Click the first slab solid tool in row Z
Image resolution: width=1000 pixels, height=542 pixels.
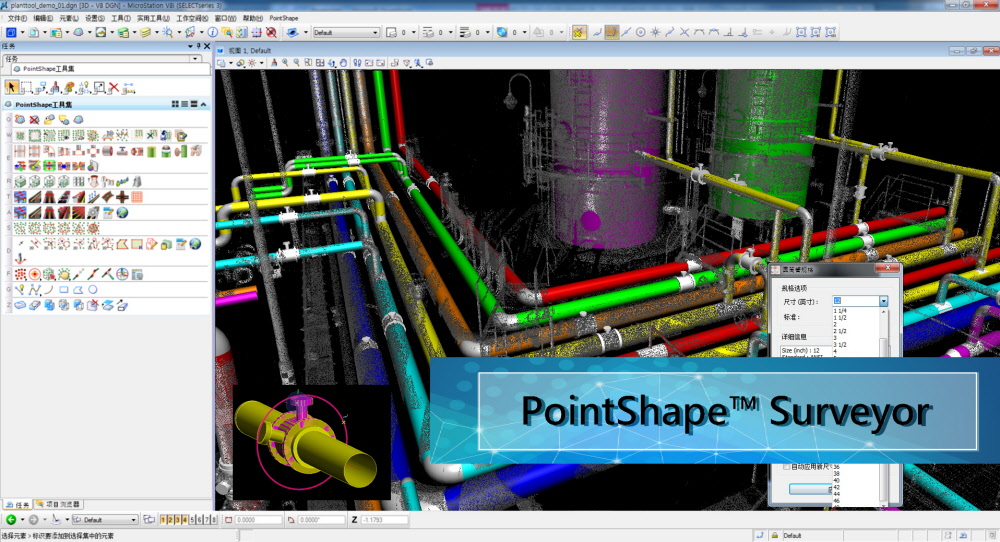(x=20, y=305)
